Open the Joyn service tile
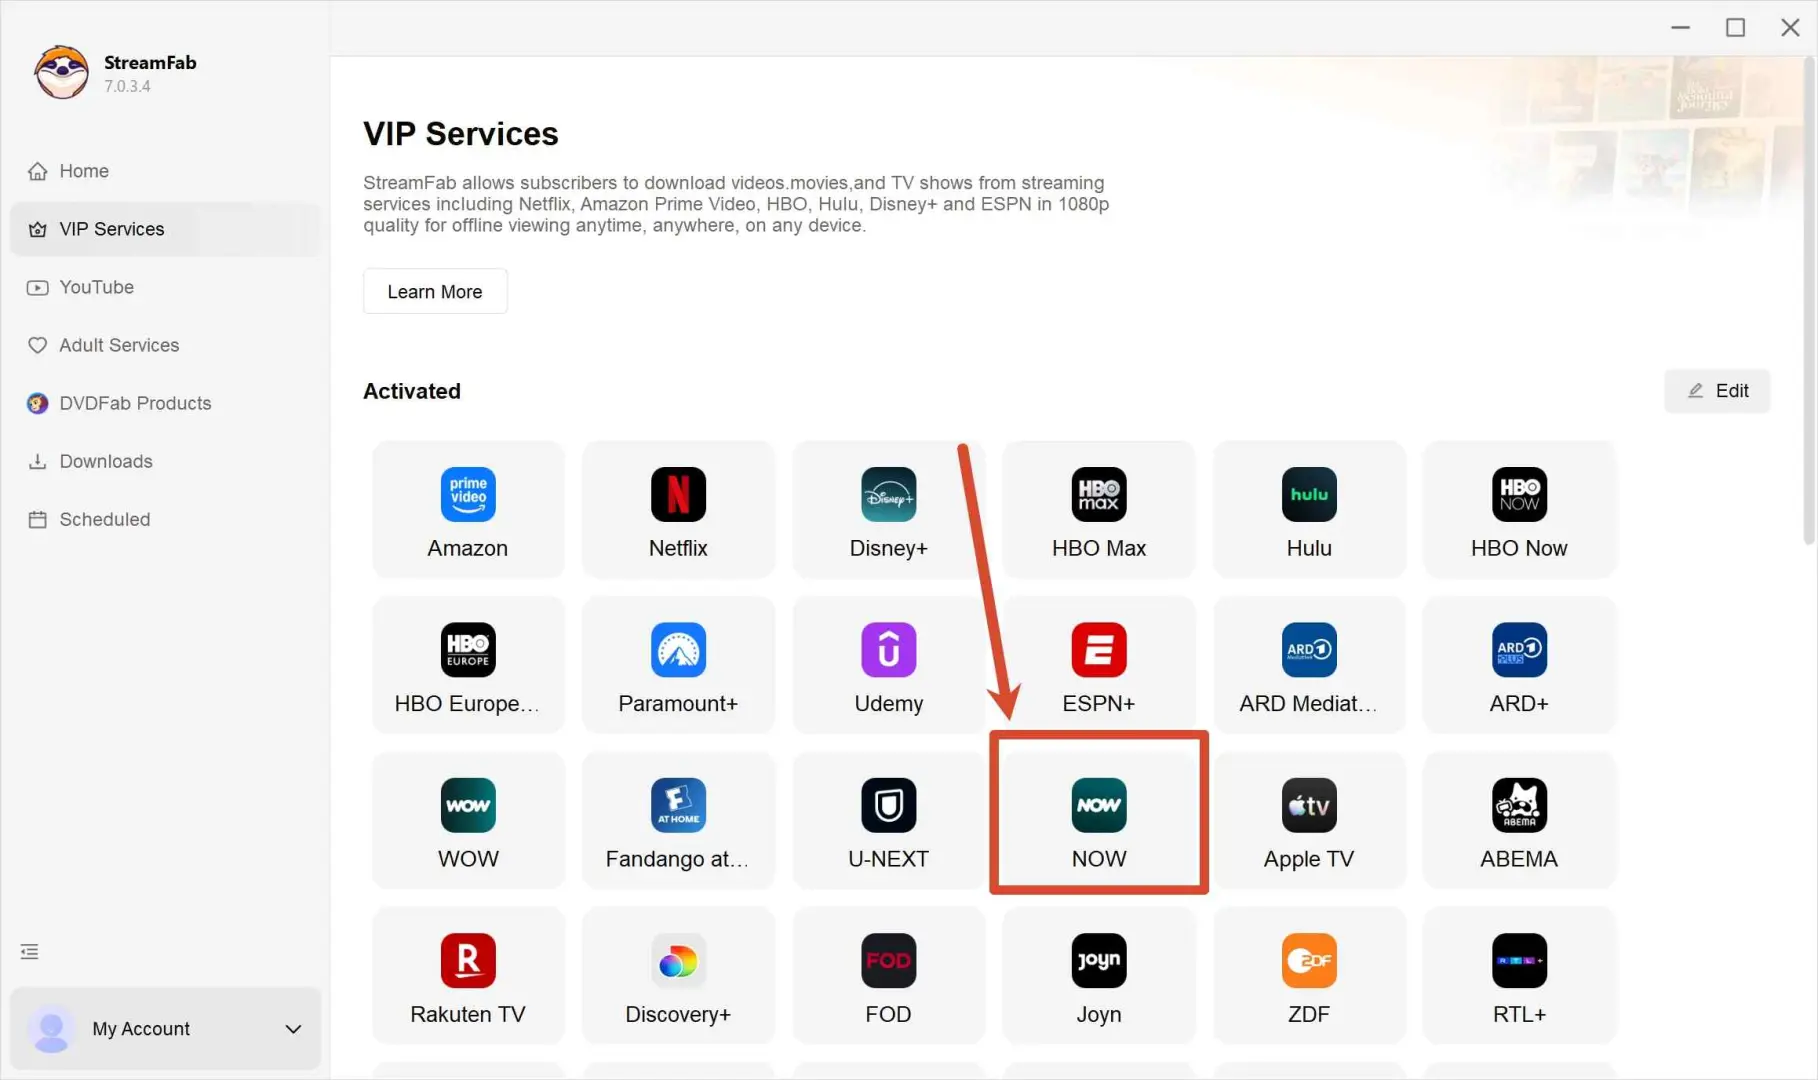Image resolution: width=1818 pixels, height=1080 pixels. [x=1099, y=976]
